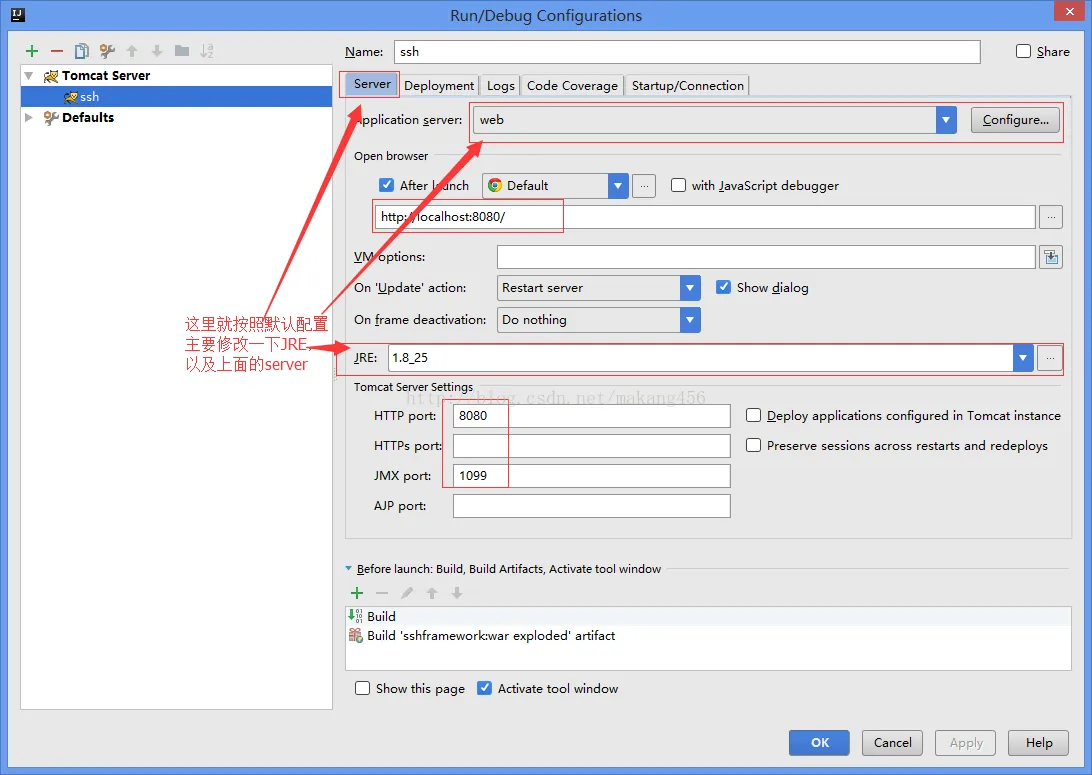Move configuration down in the list toolbar
The height and width of the screenshot is (775, 1092).
[x=157, y=51]
